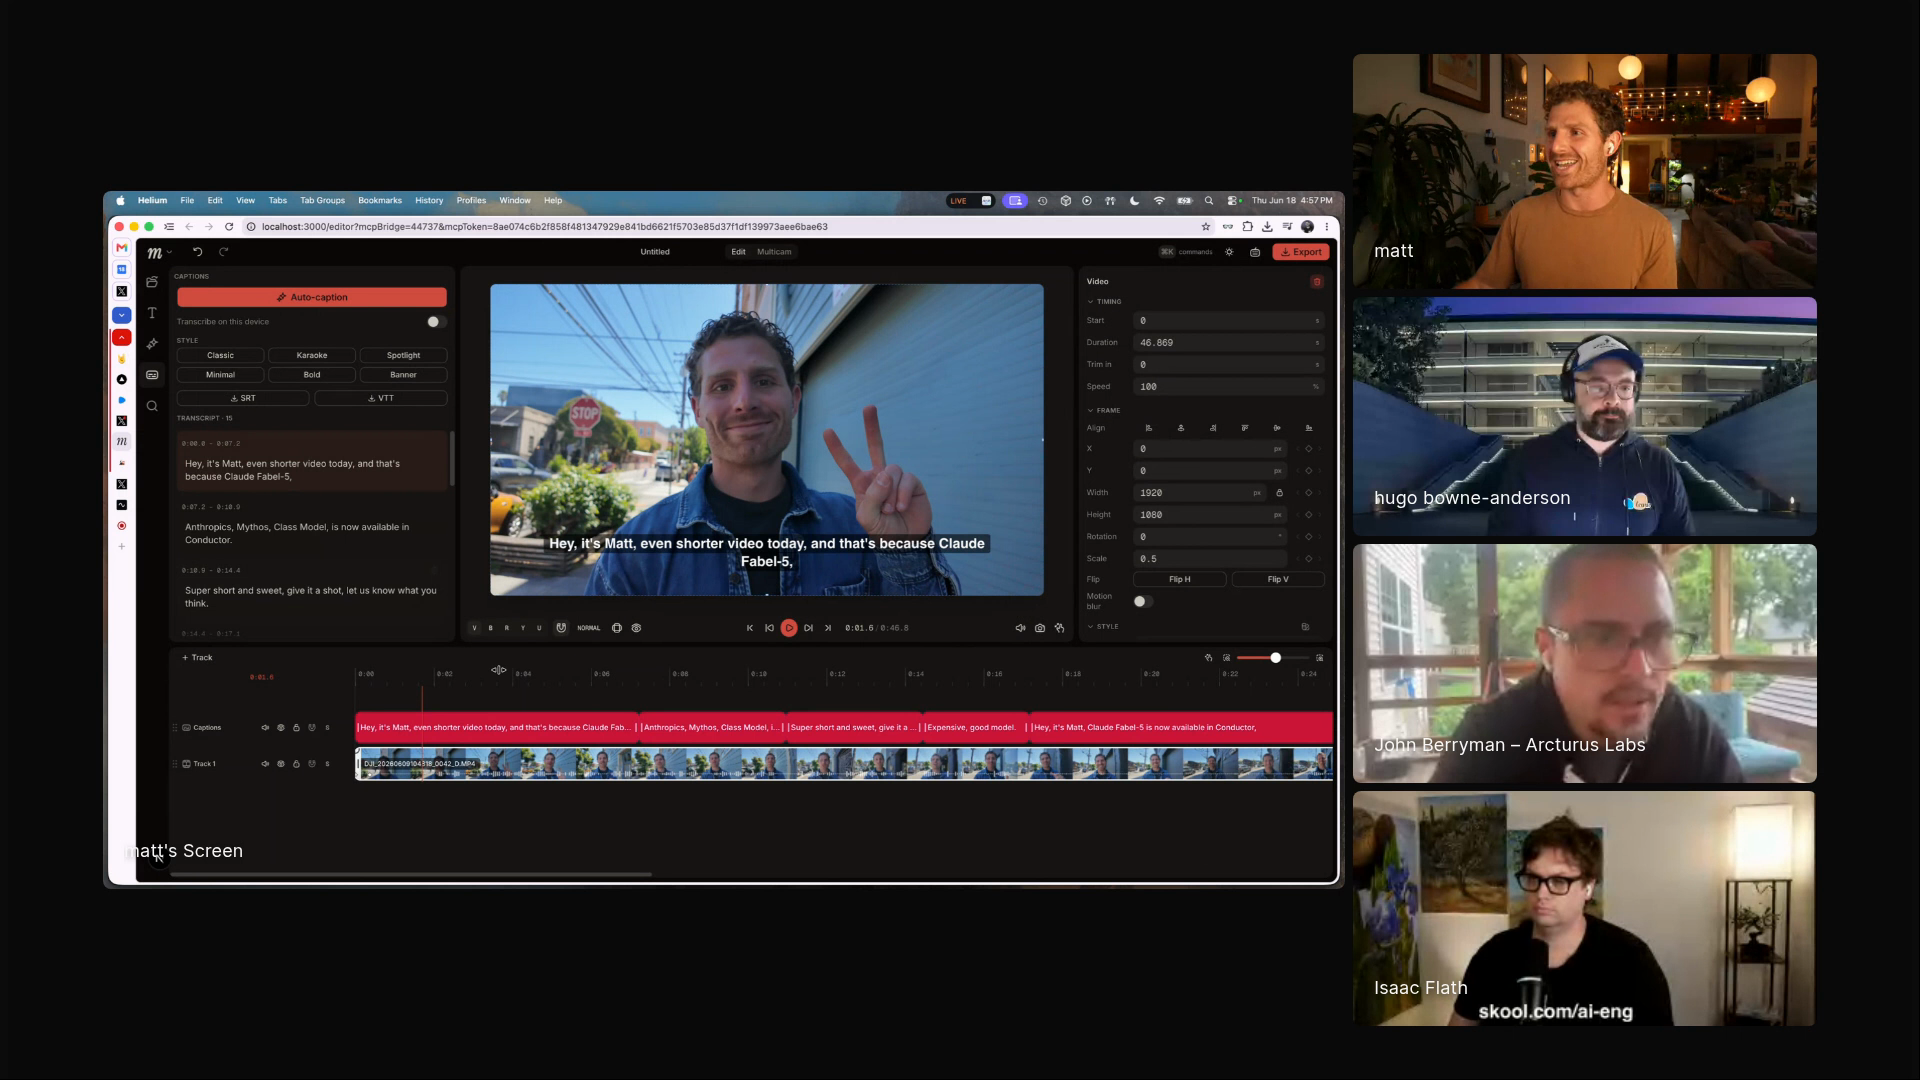Viewport: 1920px width, 1080px height.
Task: Click the Gmail icon in the browser sidebar
Action: pyautogui.click(x=122, y=248)
